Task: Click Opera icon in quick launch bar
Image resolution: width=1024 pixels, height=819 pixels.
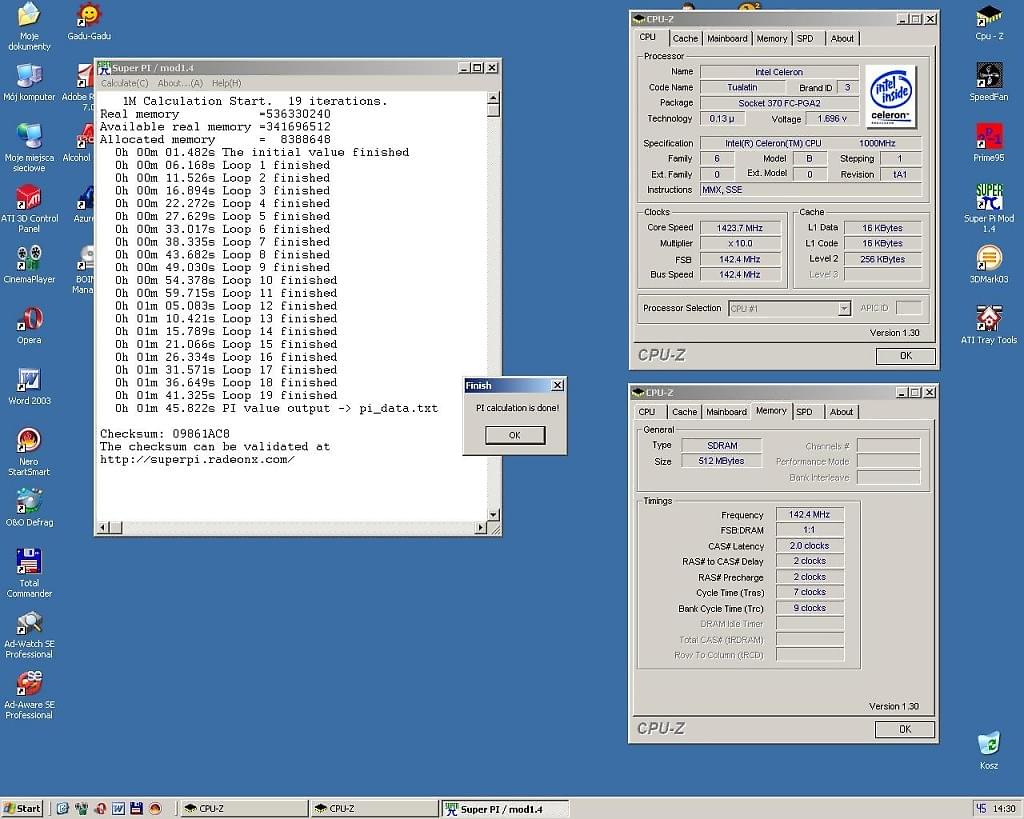Action: (100, 809)
